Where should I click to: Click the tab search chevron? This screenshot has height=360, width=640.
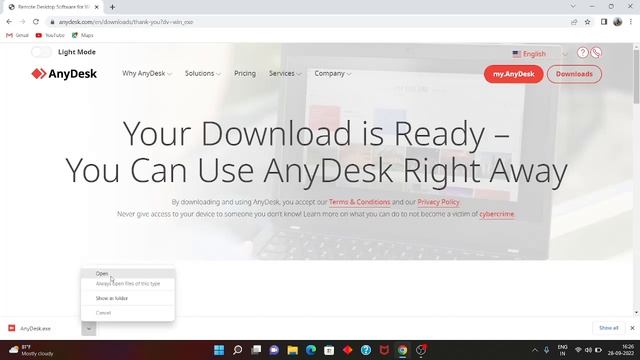click(573, 7)
